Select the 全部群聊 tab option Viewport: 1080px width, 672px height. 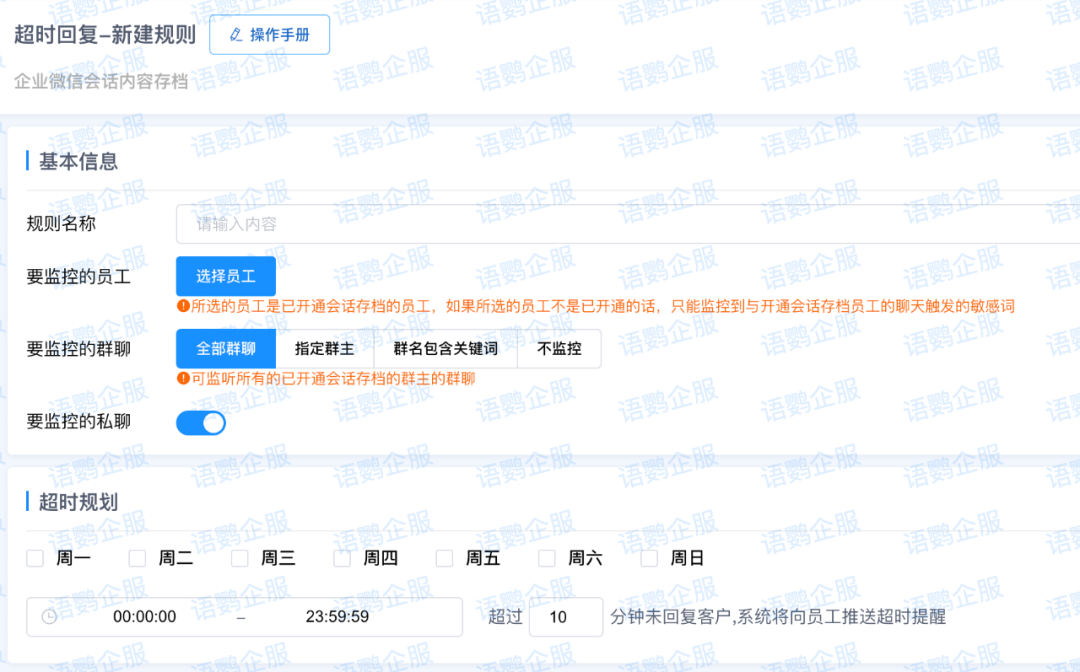point(226,349)
